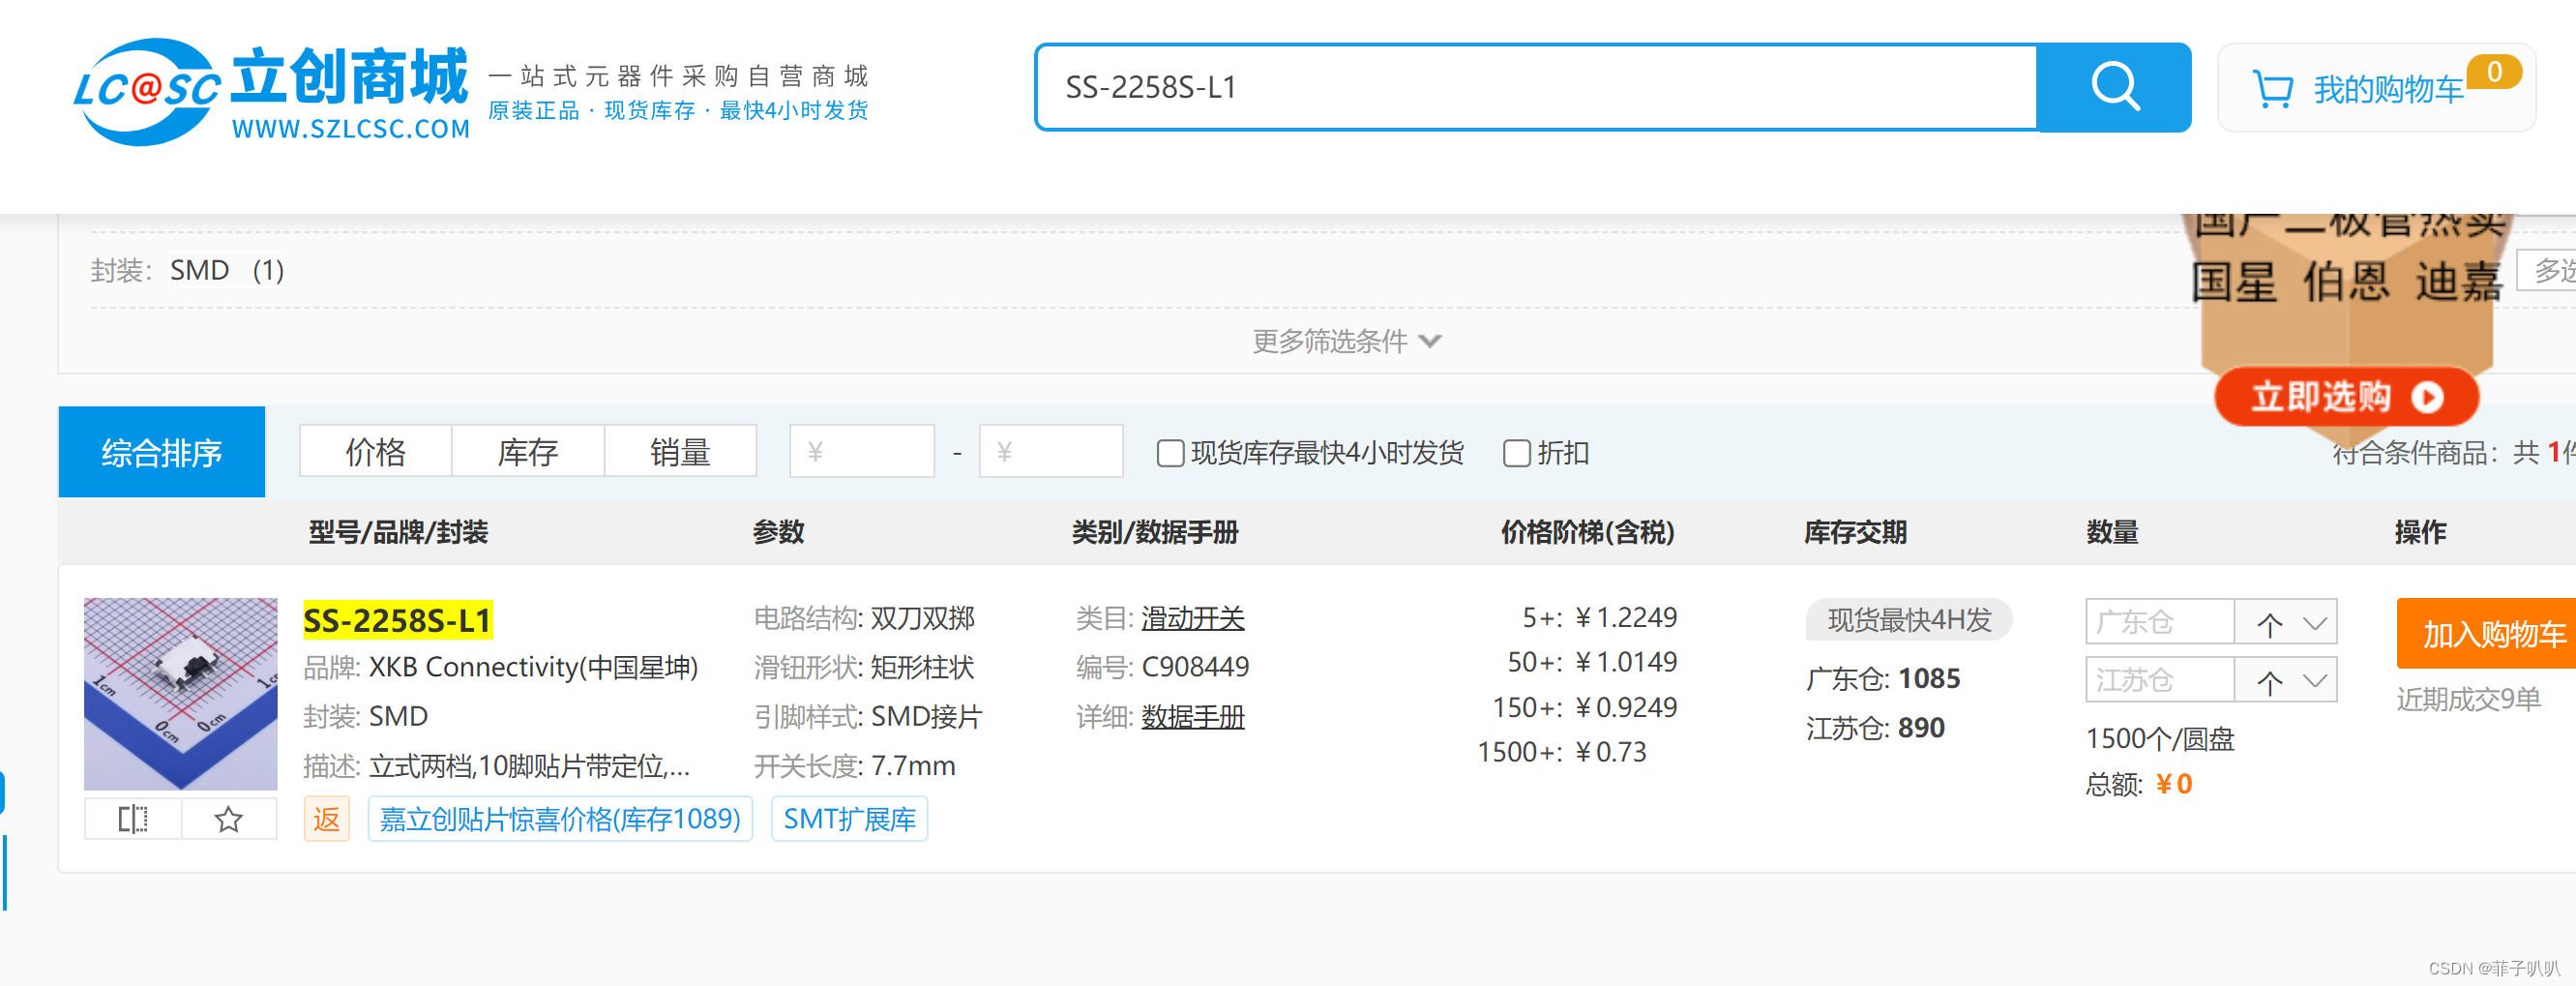This screenshot has width=2576, height=986.
Task: Open the switch product thumbnail
Action: pyautogui.click(x=181, y=694)
